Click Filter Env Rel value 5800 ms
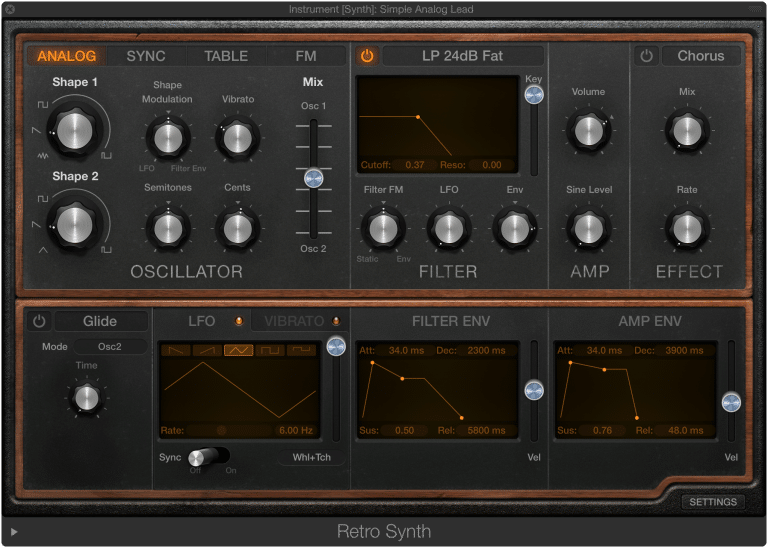The width and height of the screenshot is (768, 548). [486, 430]
